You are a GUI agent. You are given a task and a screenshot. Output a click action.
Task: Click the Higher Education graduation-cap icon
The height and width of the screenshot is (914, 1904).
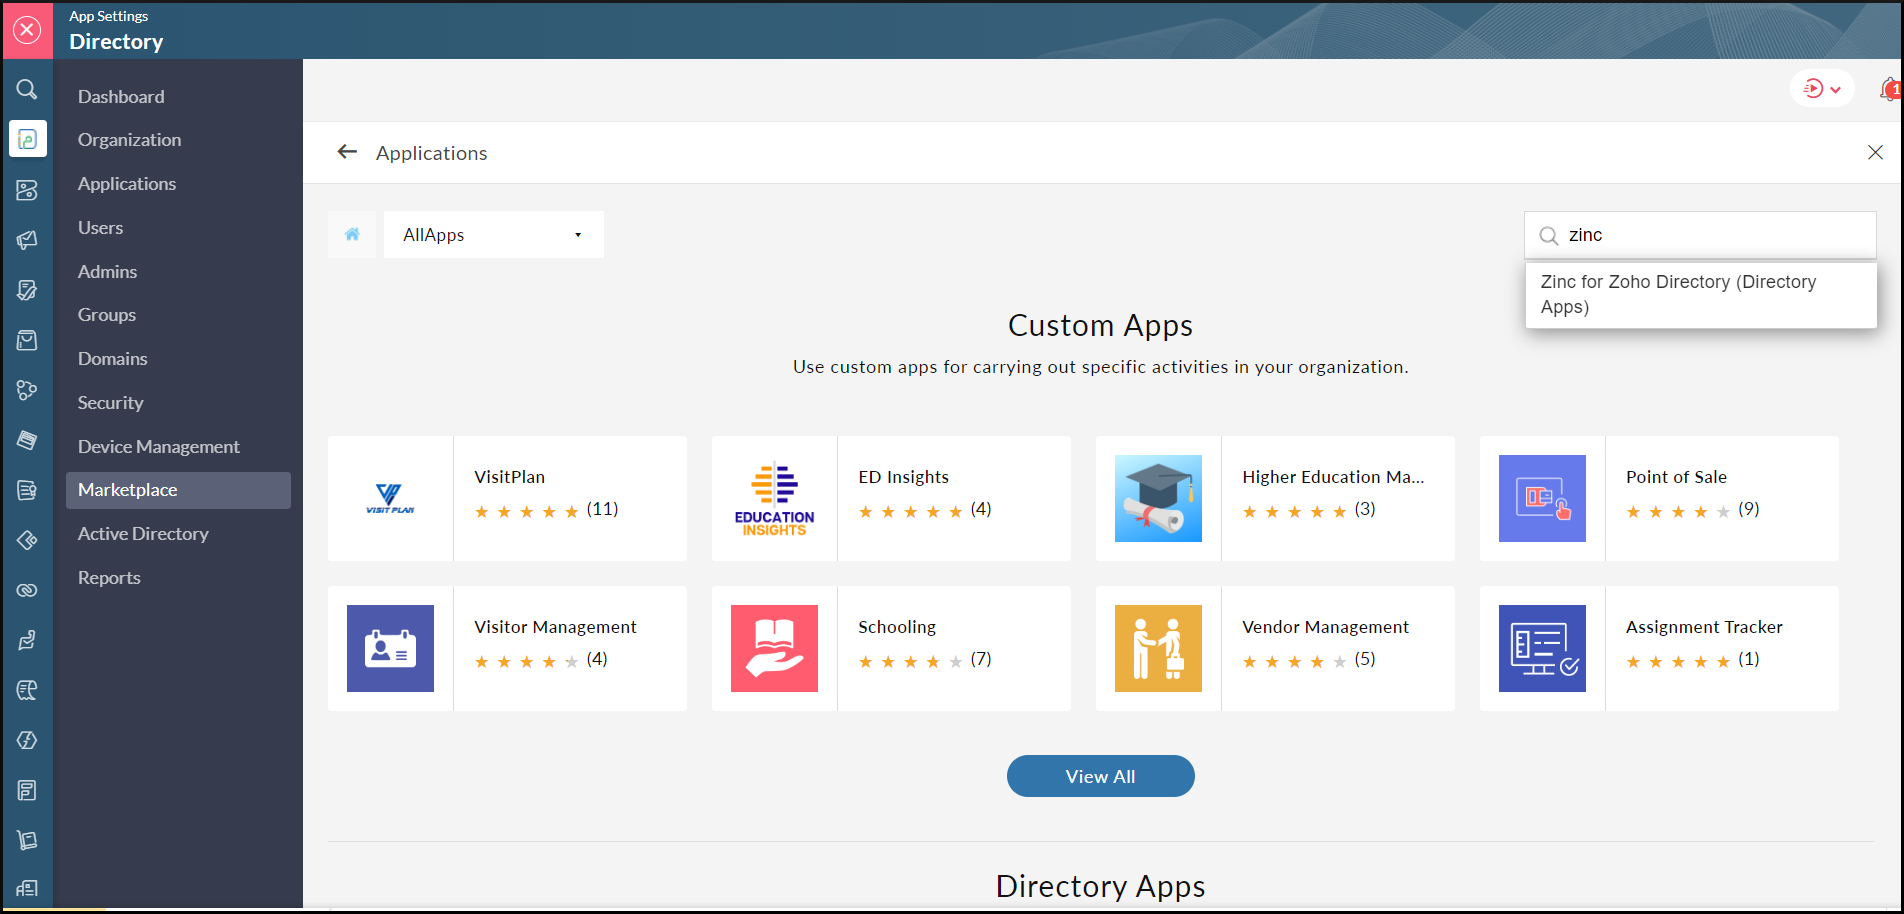[x=1157, y=498]
